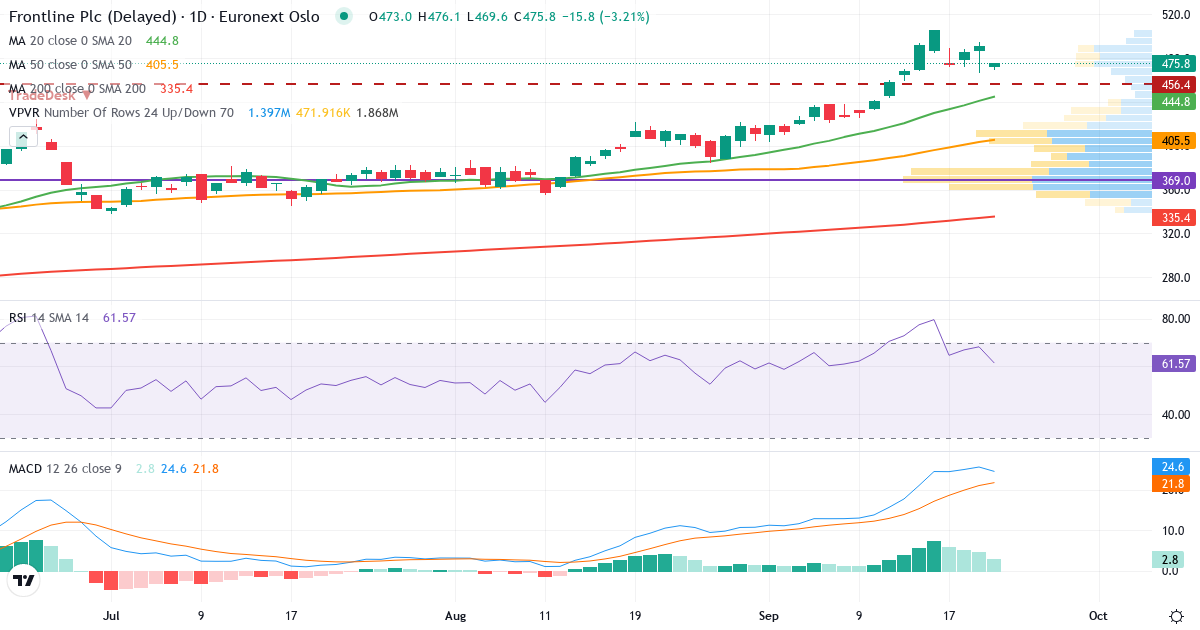The width and height of the screenshot is (1200, 630).
Task: Click the −15.8 (−3.21%) change value
Action: click(605, 17)
